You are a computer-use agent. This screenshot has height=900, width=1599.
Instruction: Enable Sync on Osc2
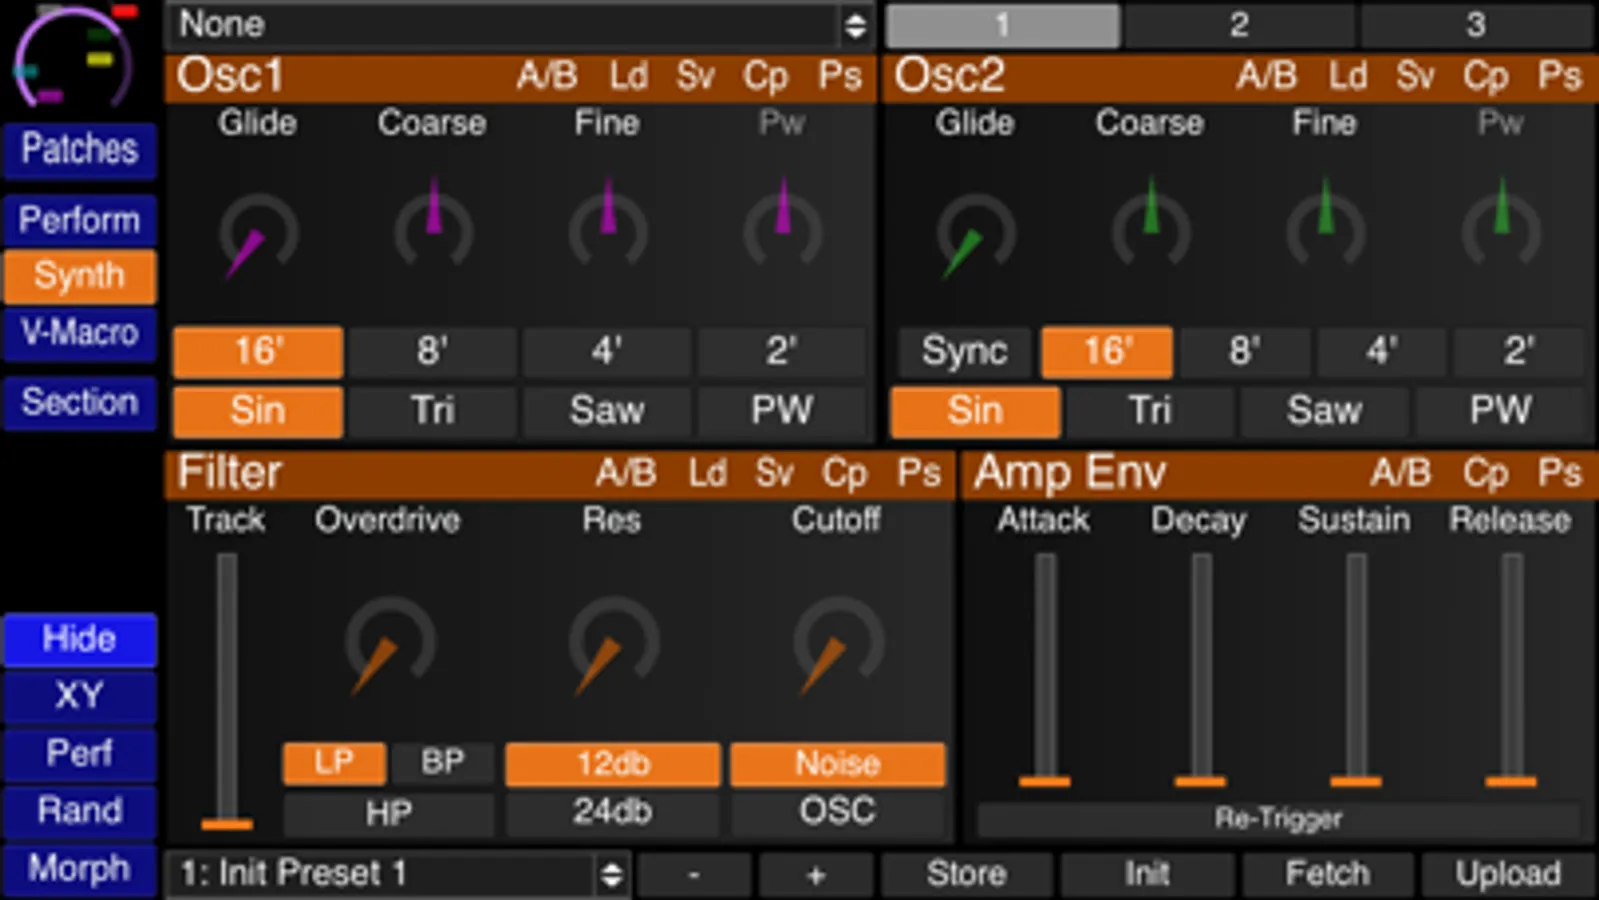[x=964, y=352]
